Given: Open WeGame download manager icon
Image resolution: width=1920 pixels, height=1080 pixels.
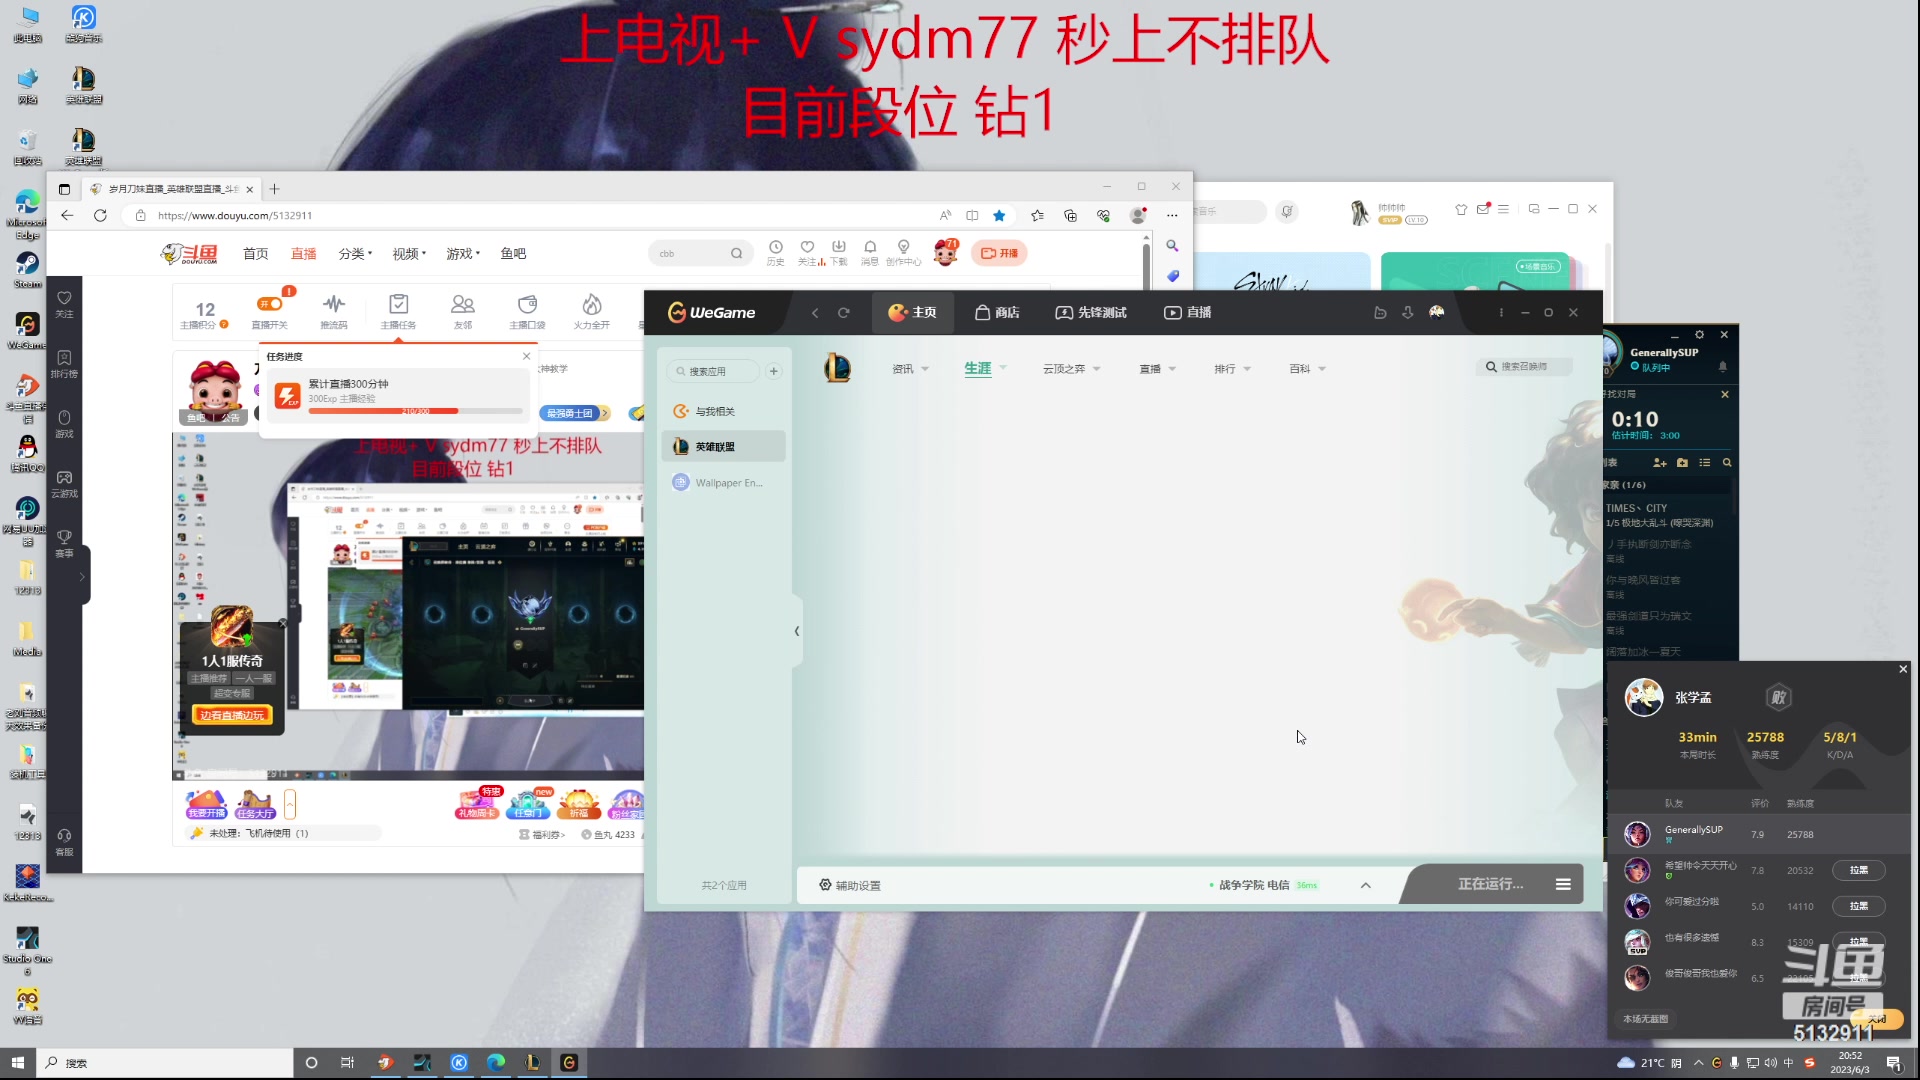Looking at the screenshot, I should (x=1407, y=313).
